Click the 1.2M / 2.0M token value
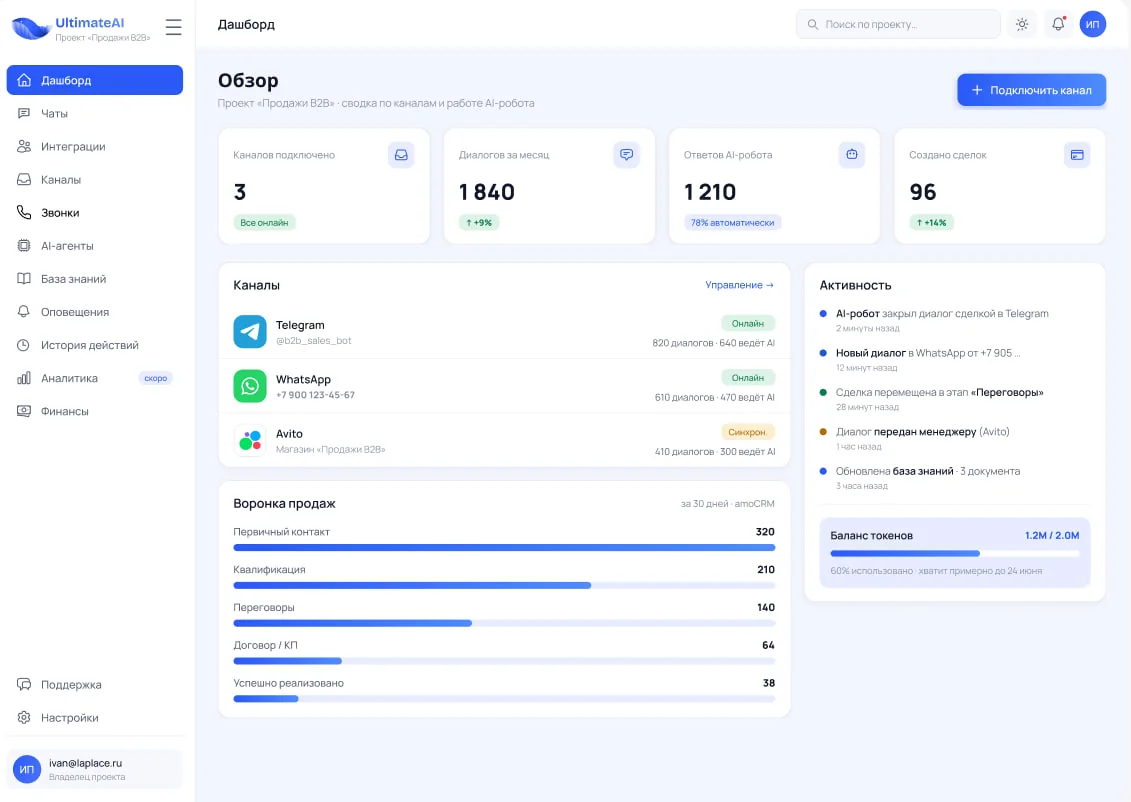The width and height of the screenshot is (1131, 802). coord(1052,535)
